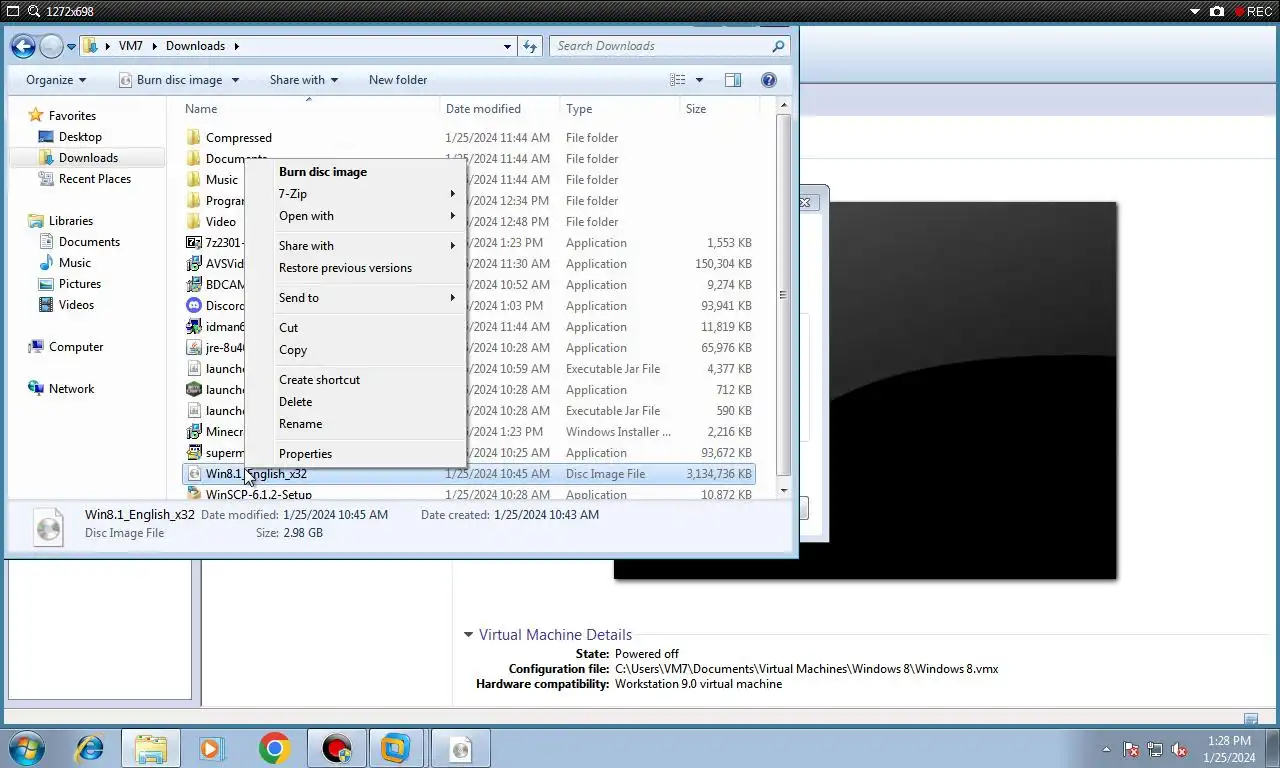This screenshot has height=768, width=1280.
Task: Click Downloads in the address breadcrumb
Action: coord(195,46)
